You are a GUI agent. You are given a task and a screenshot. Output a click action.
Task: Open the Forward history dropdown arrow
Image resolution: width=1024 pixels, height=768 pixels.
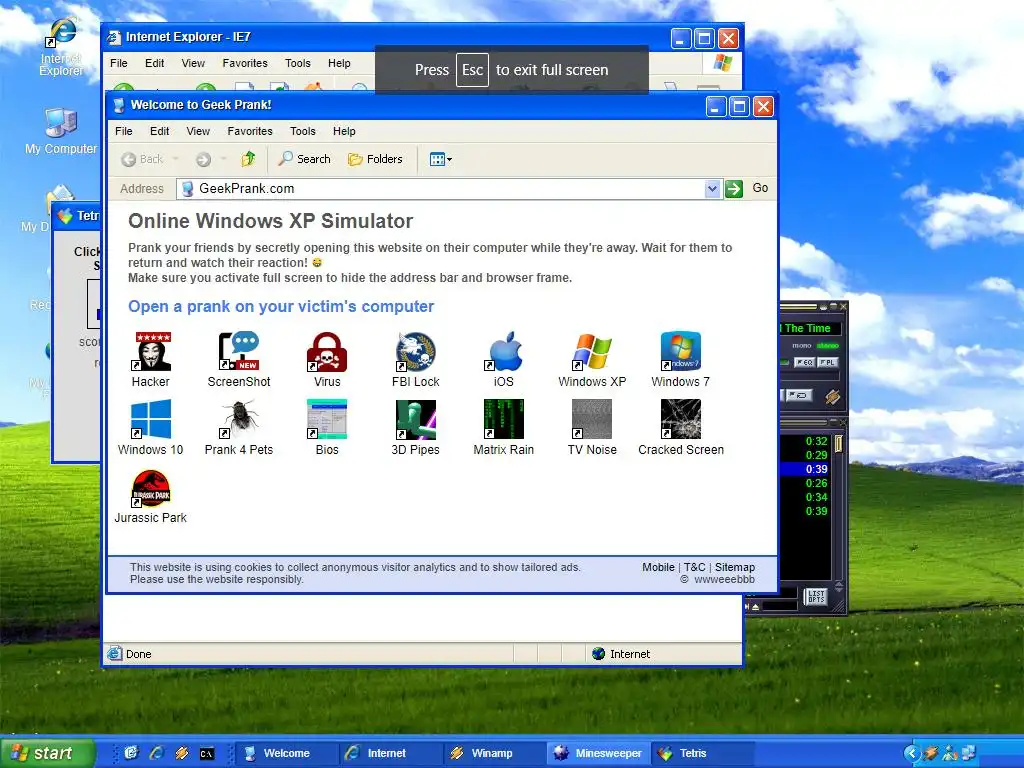(223, 159)
